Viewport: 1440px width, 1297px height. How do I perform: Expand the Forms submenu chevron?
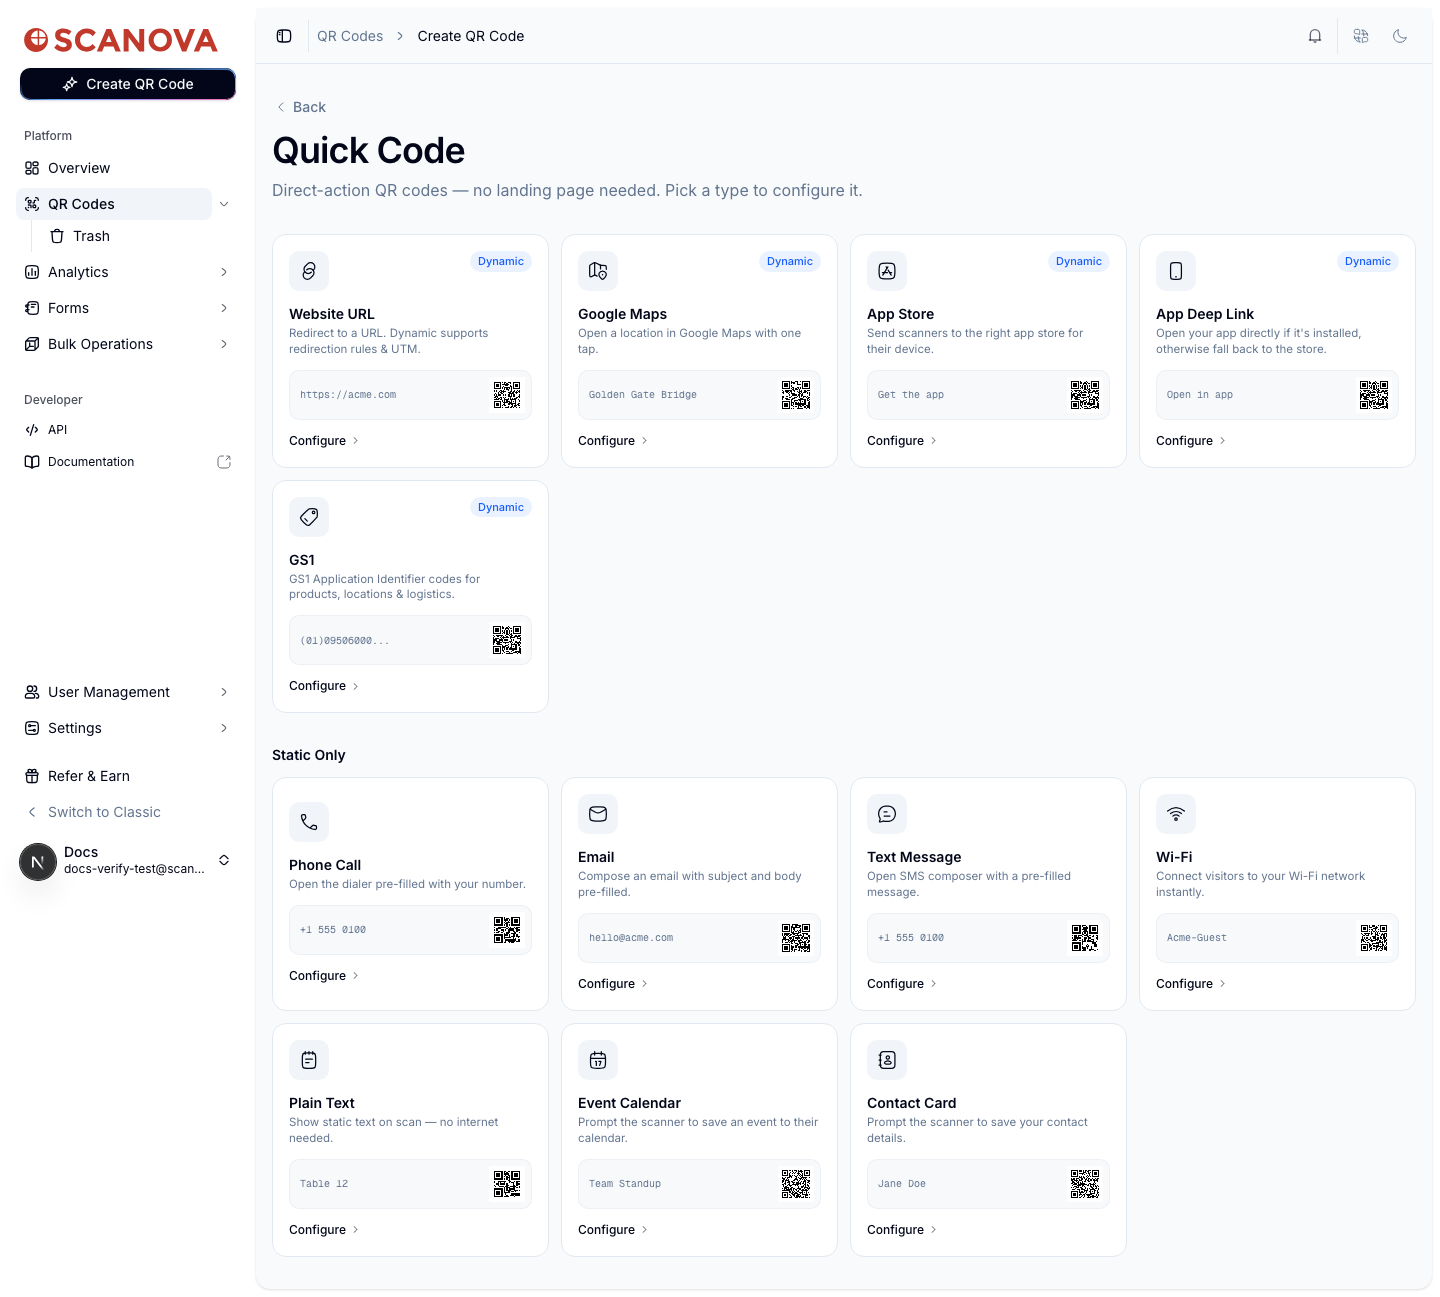(x=224, y=308)
